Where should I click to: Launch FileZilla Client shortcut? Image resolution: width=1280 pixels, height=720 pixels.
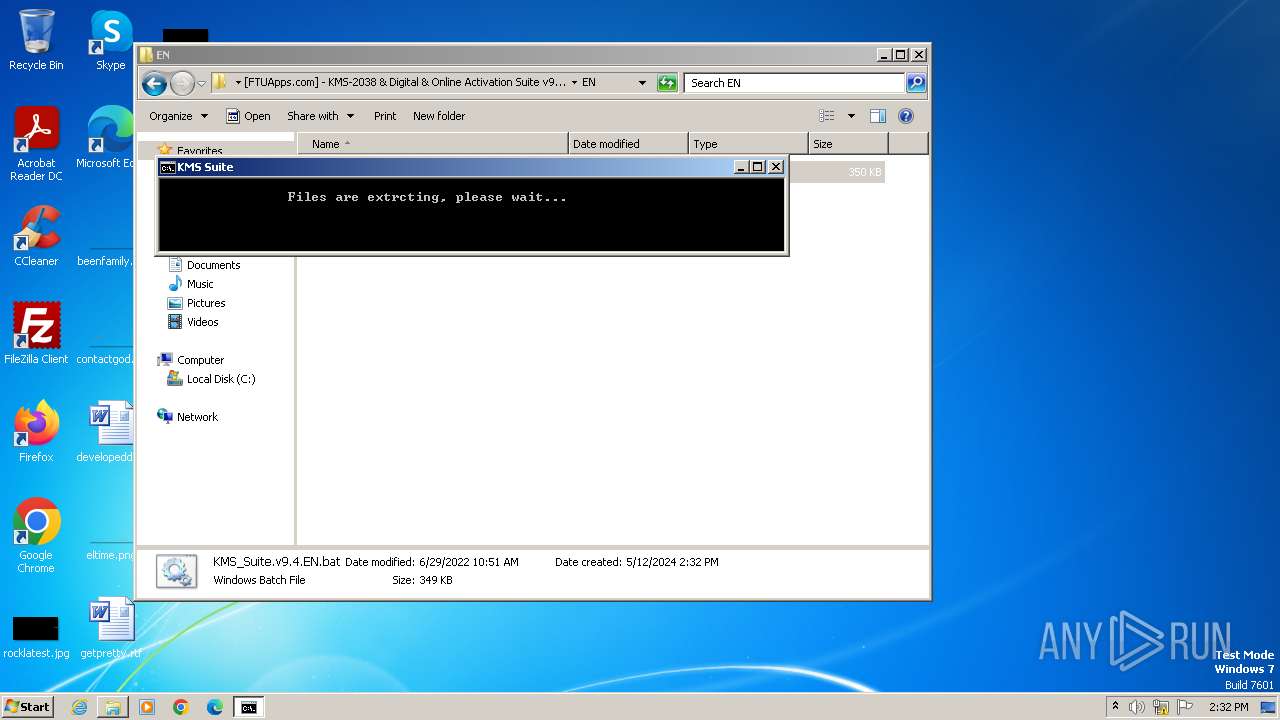click(x=36, y=333)
